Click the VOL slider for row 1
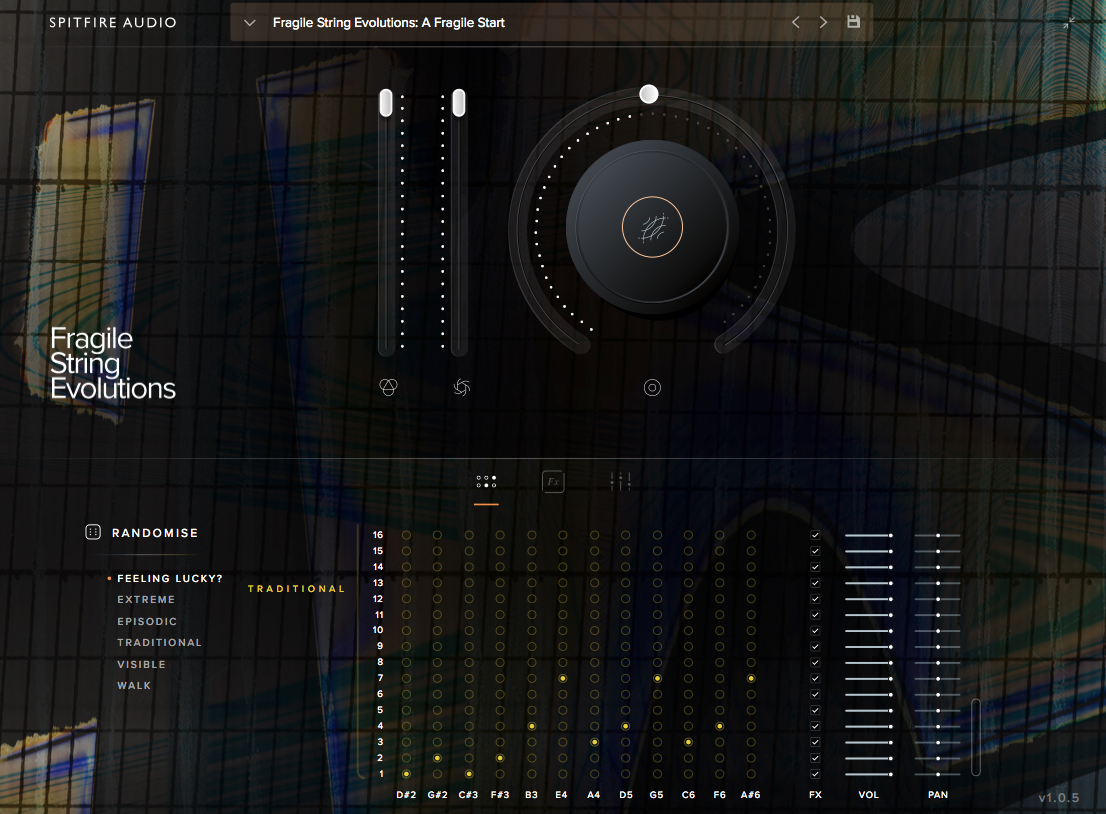The image size is (1106, 814). [869, 774]
